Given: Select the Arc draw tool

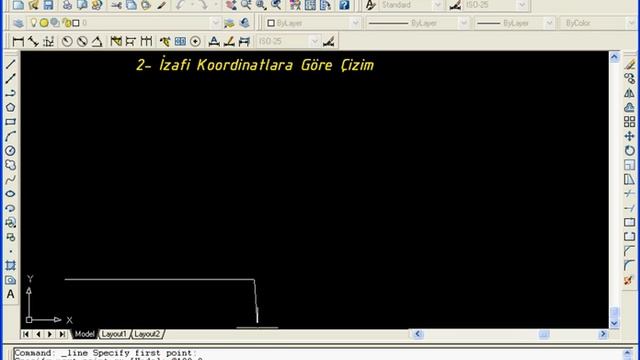Looking at the screenshot, I should point(11,136).
